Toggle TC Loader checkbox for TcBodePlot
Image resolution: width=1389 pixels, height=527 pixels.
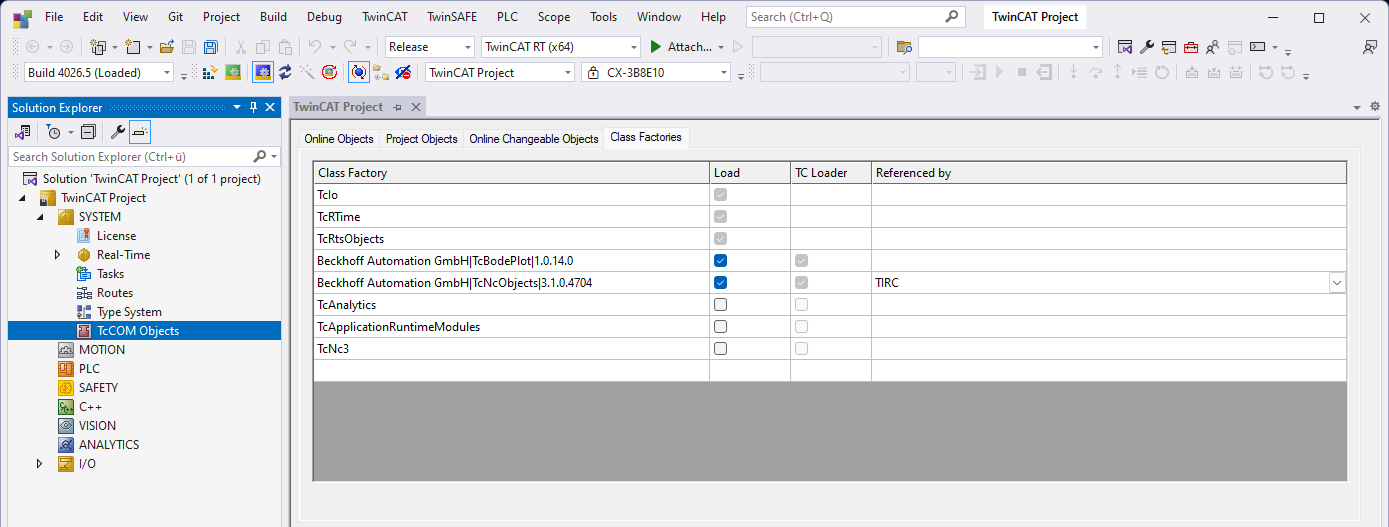click(x=801, y=260)
